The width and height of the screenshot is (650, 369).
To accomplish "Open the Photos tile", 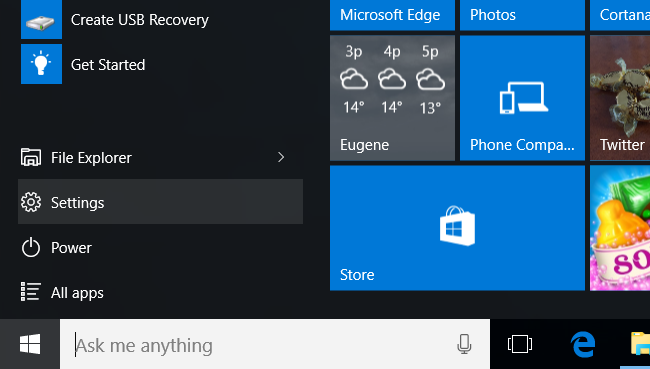I will click(522, 15).
